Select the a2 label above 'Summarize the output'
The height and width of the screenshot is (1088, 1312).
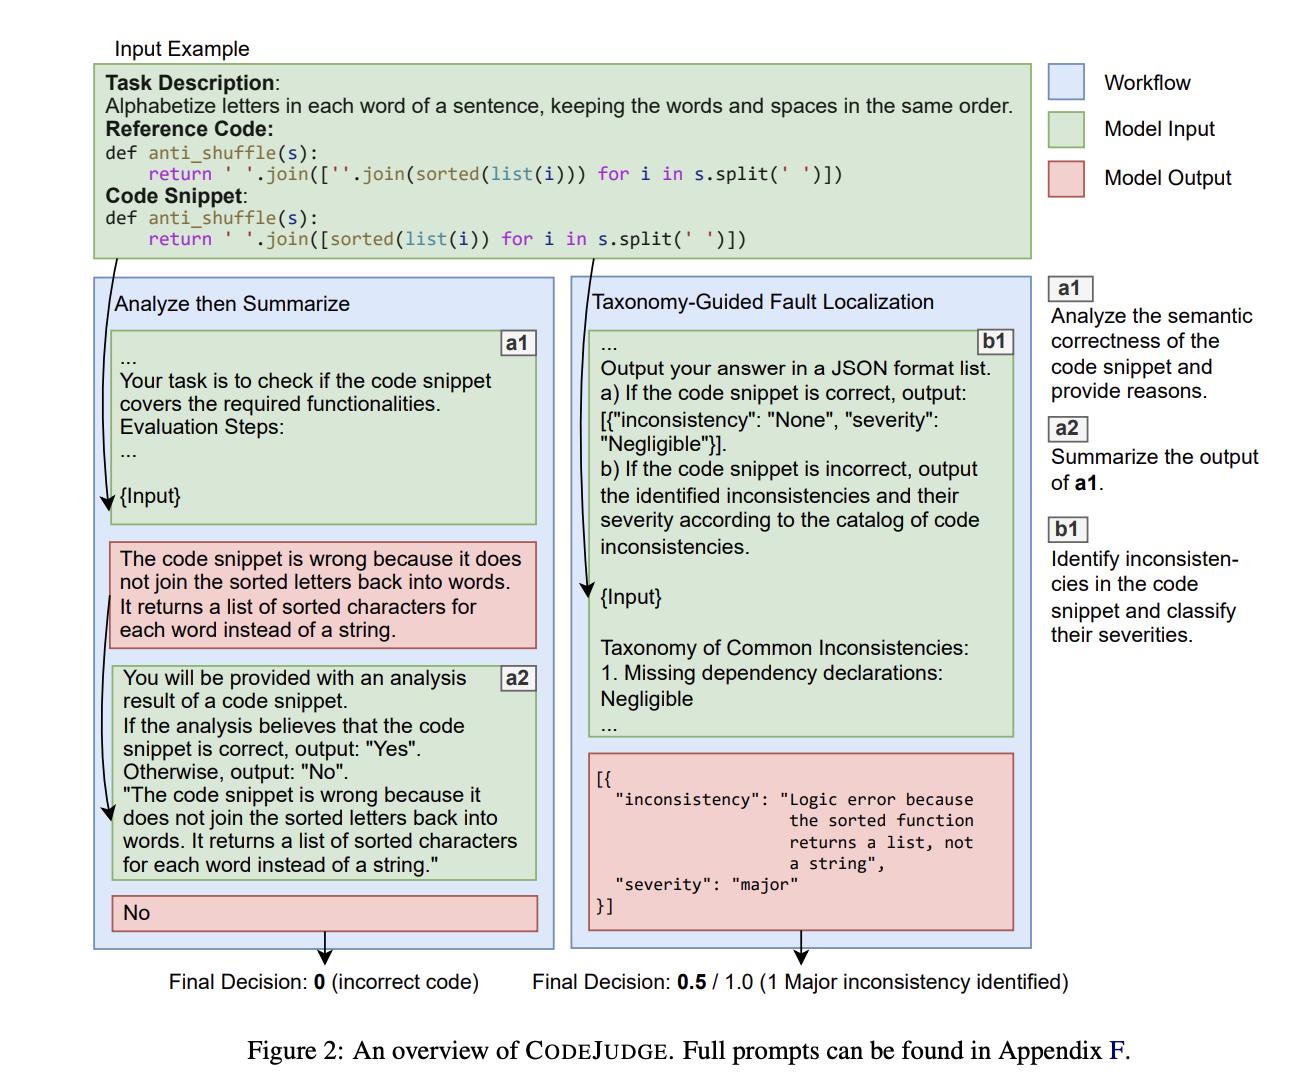(x=1068, y=429)
